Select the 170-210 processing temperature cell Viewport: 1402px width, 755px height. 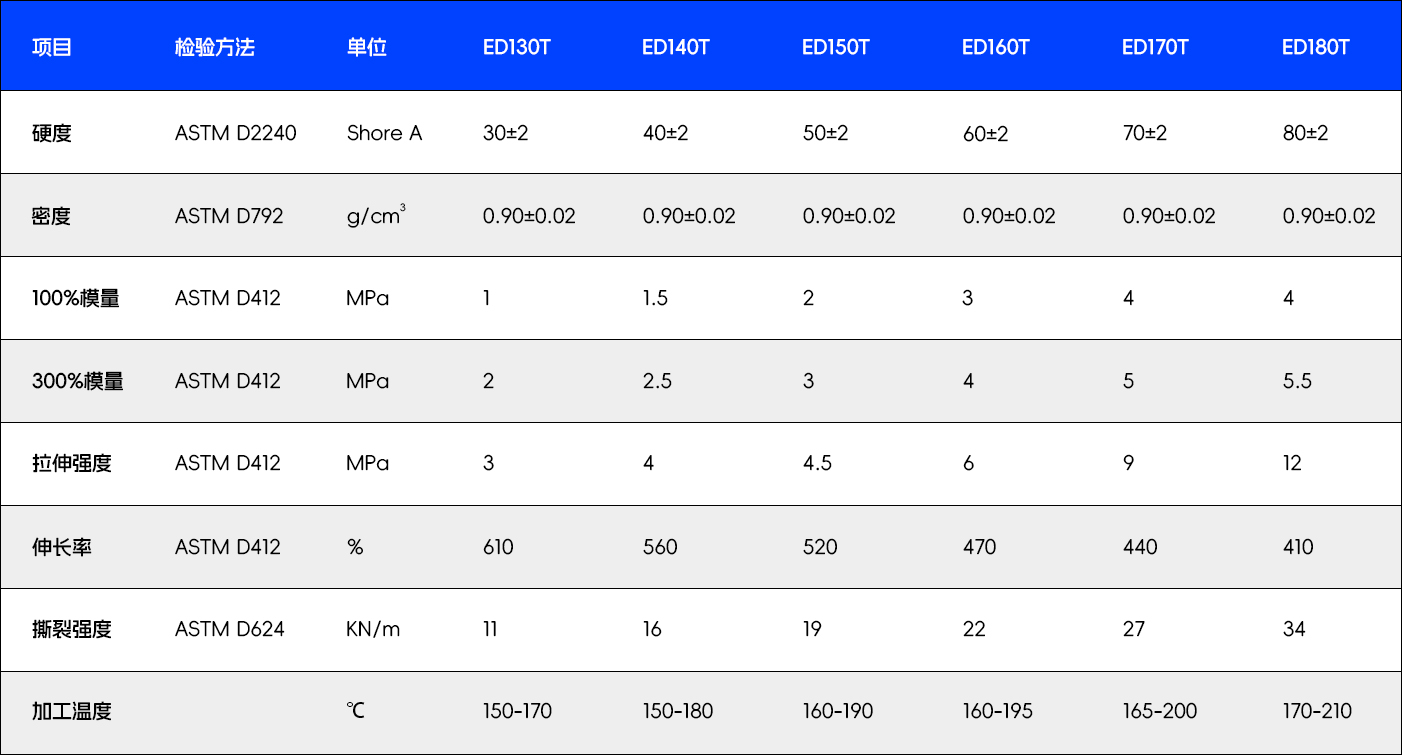click(x=1317, y=712)
